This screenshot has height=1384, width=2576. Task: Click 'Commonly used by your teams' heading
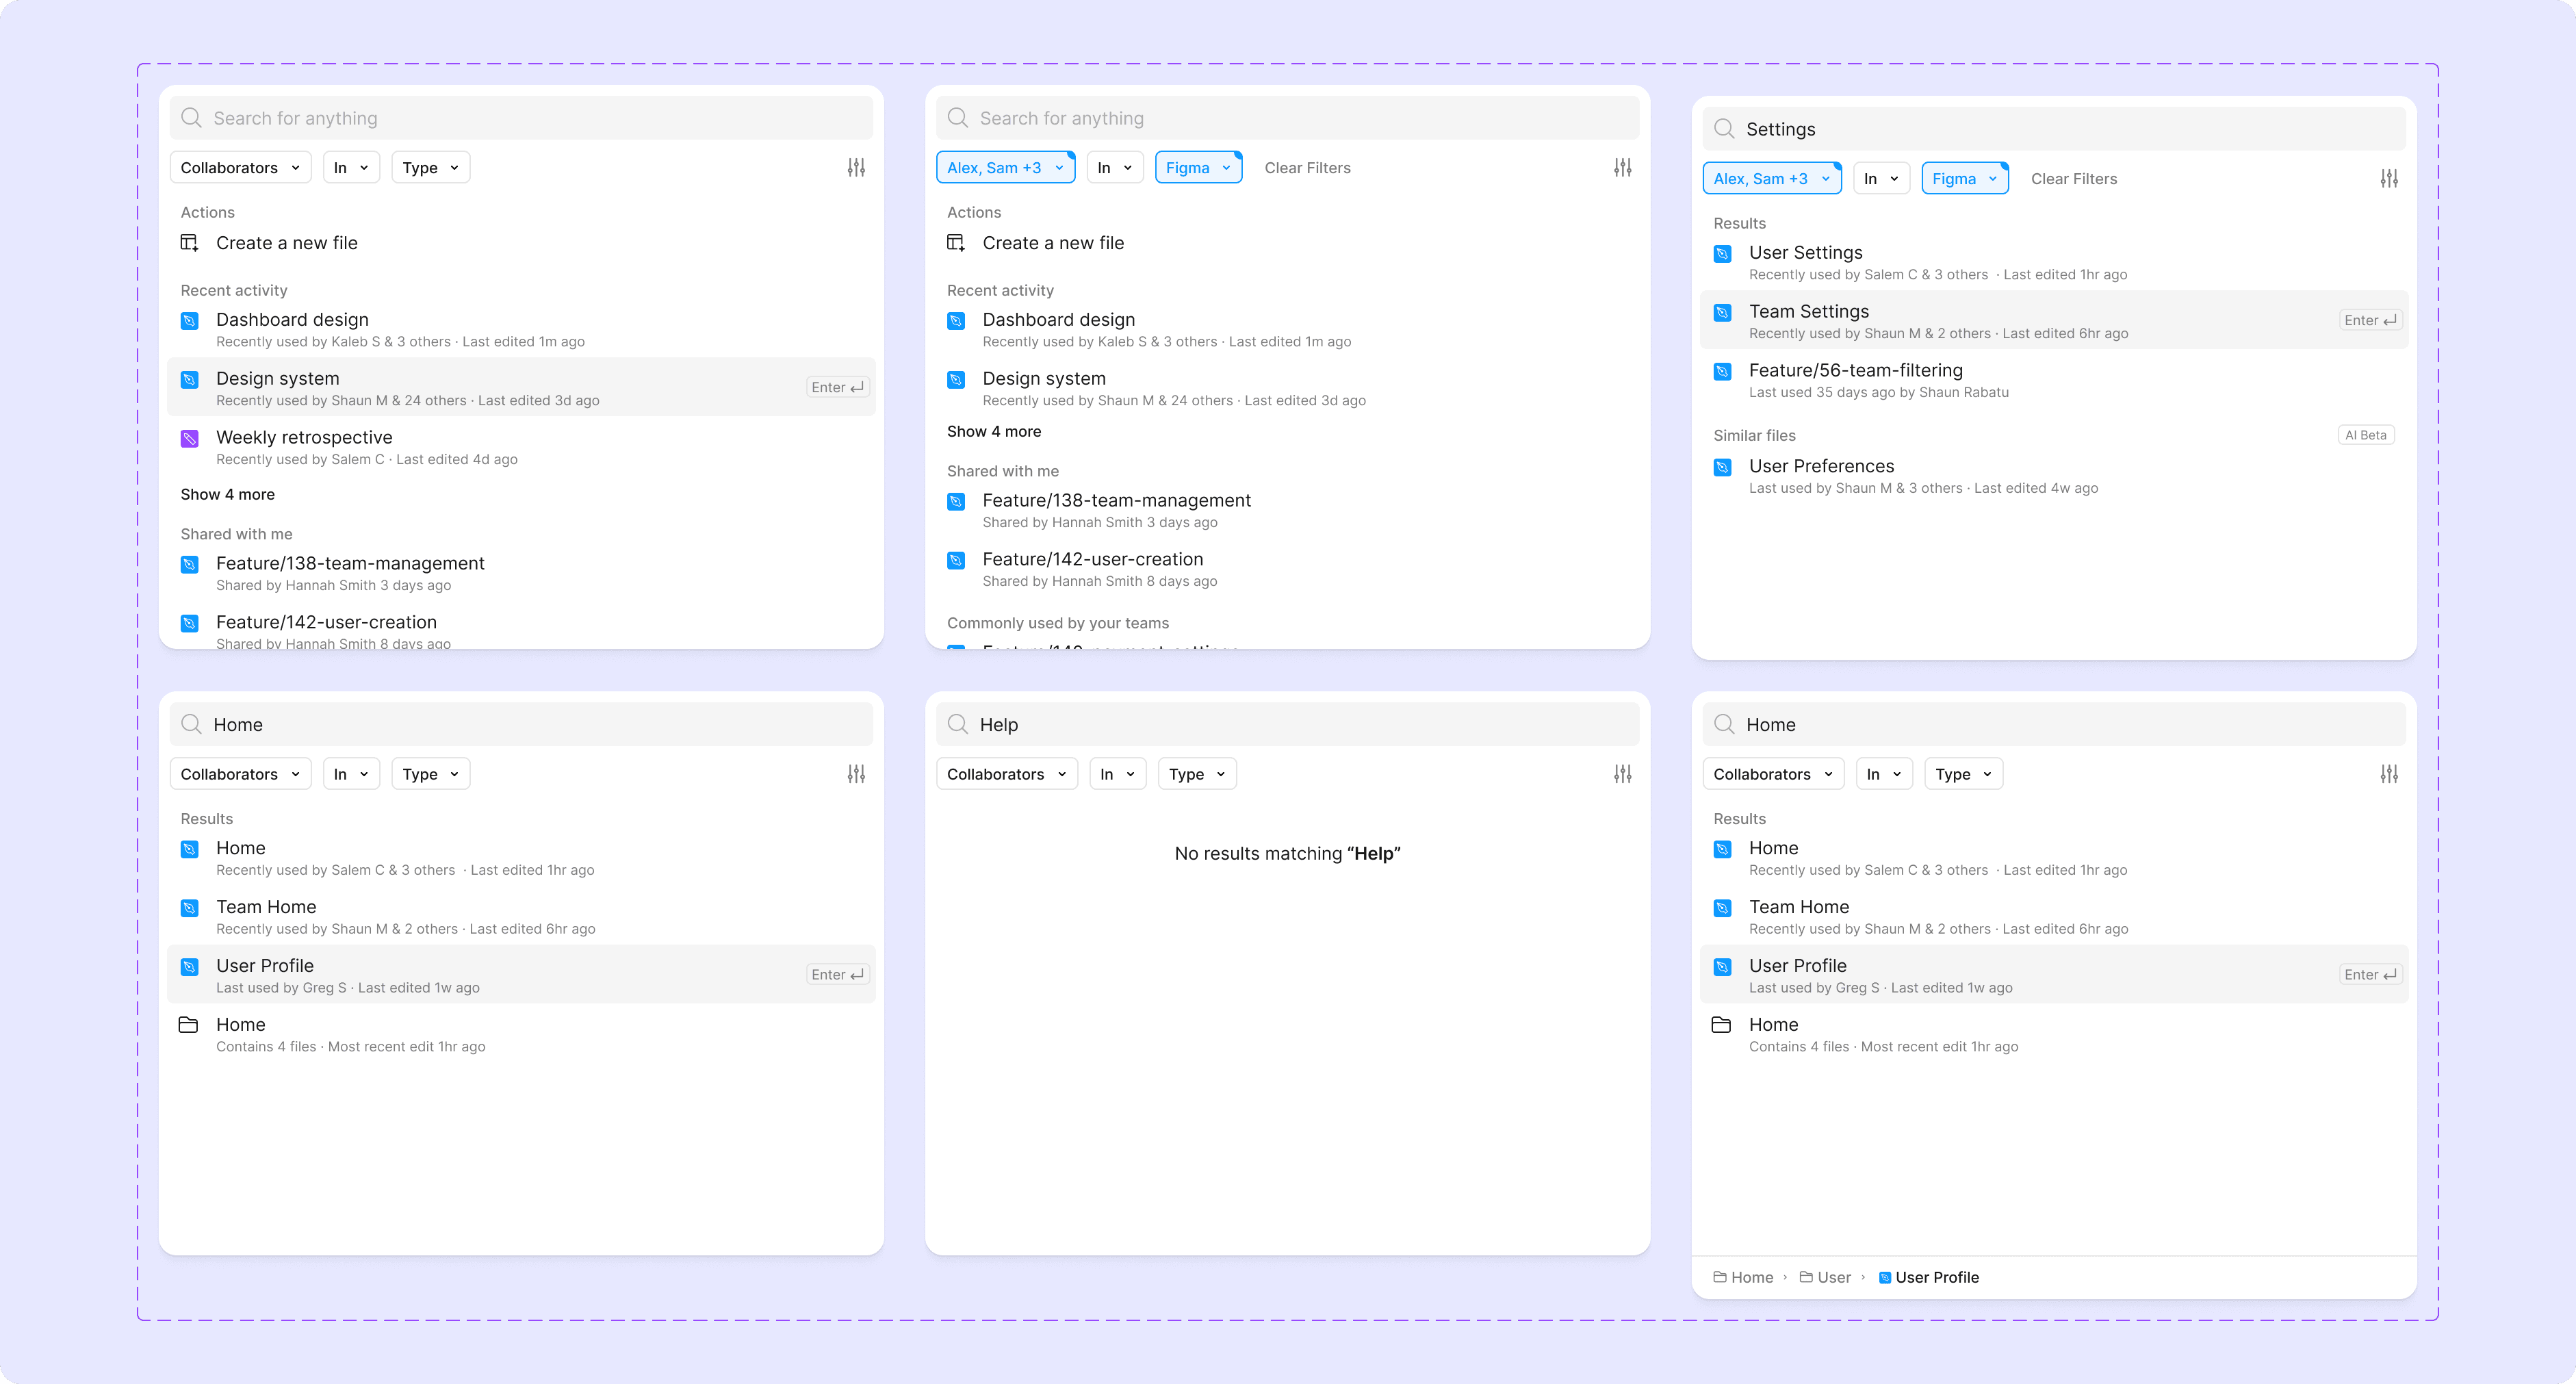pos(1058,624)
